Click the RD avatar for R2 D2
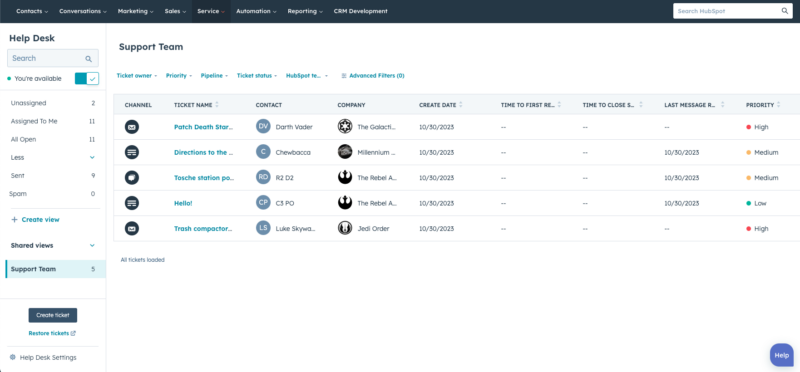The width and height of the screenshot is (800, 372). pyautogui.click(x=263, y=178)
